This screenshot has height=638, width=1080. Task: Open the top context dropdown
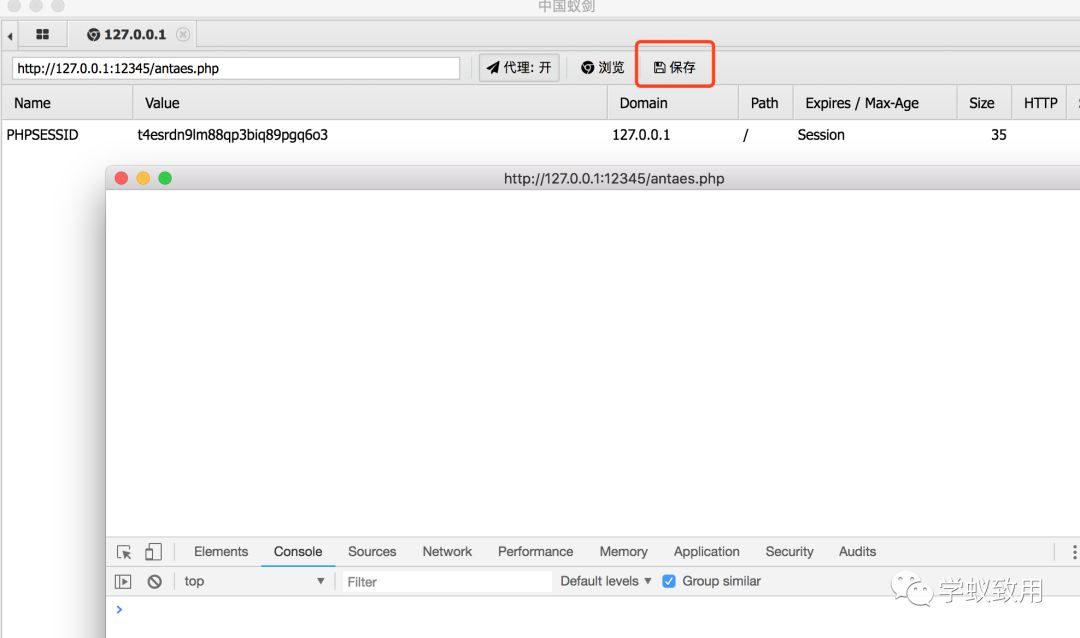pyautogui.click(x=254, y=582)
